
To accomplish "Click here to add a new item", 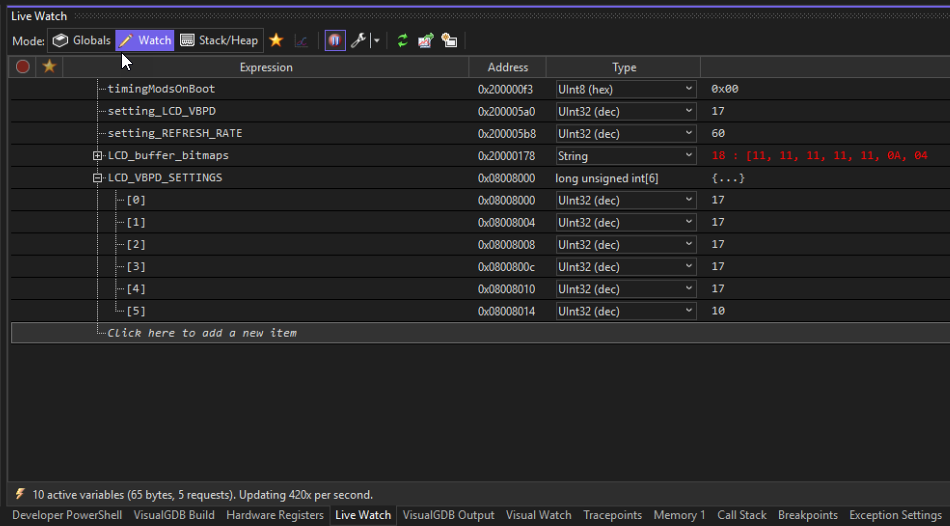I will (x=202, y=333).
